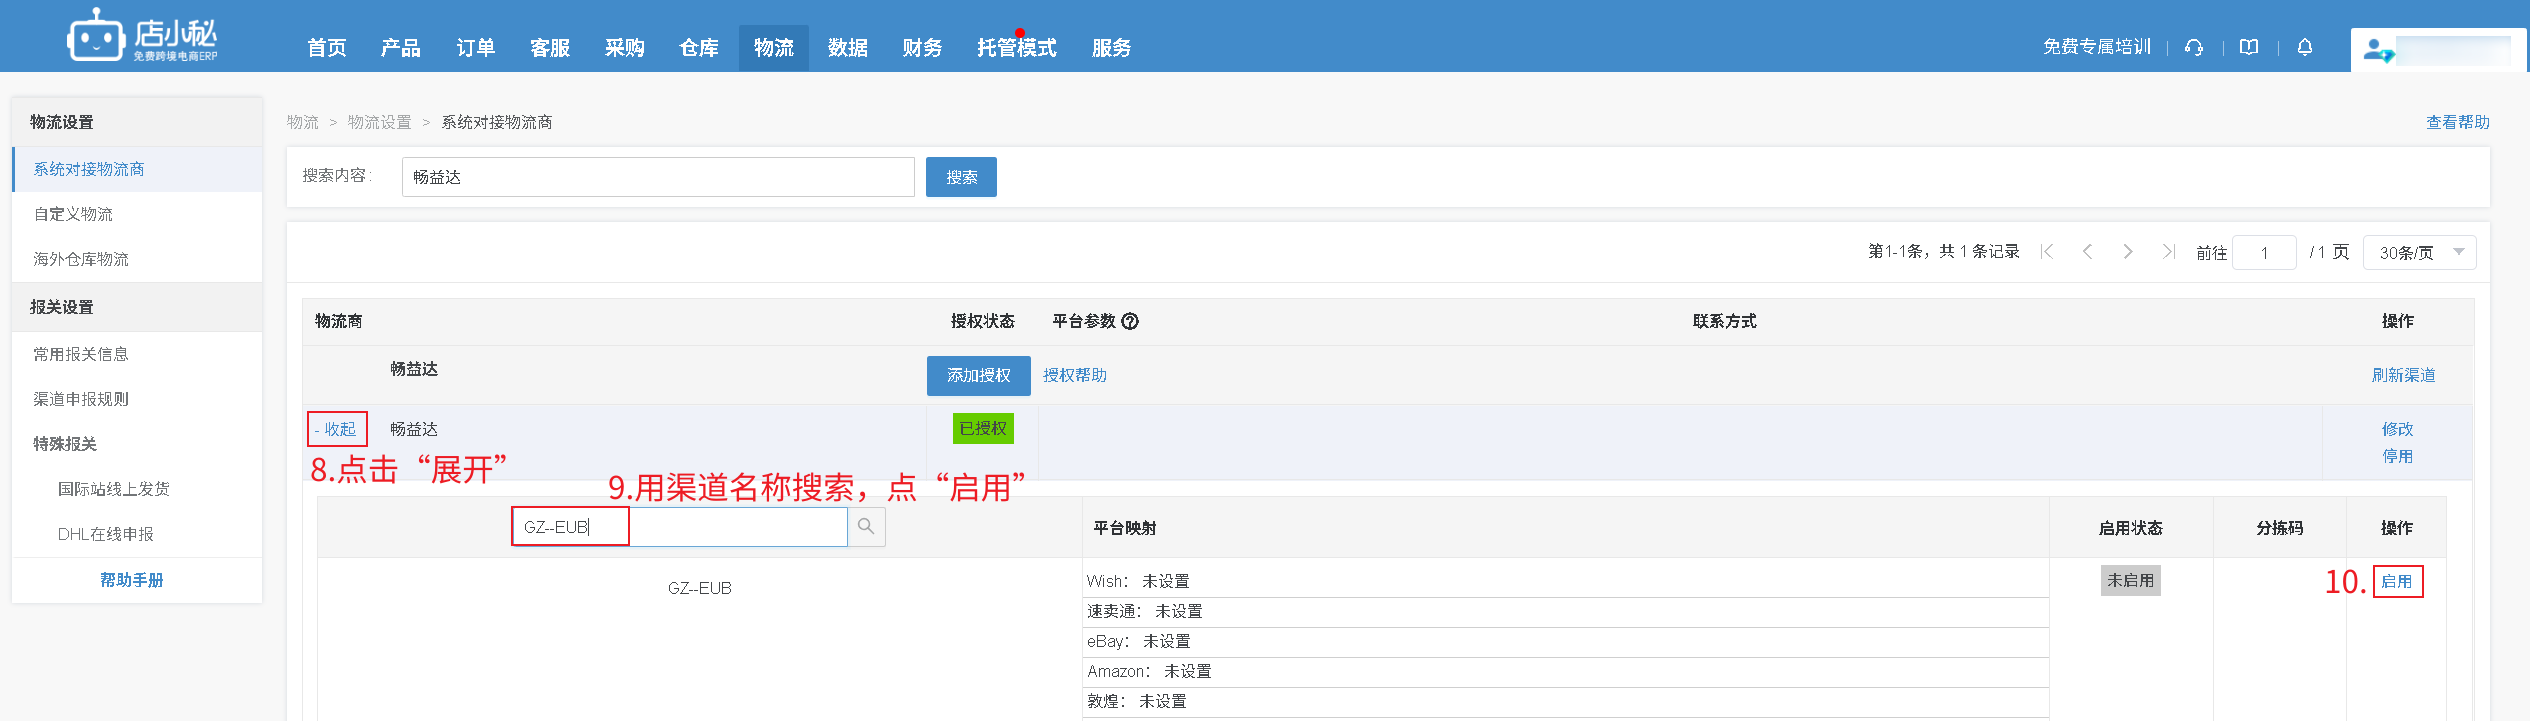Open the help manual book icon
This screenshot has height=721, width=2530.
2249,47
